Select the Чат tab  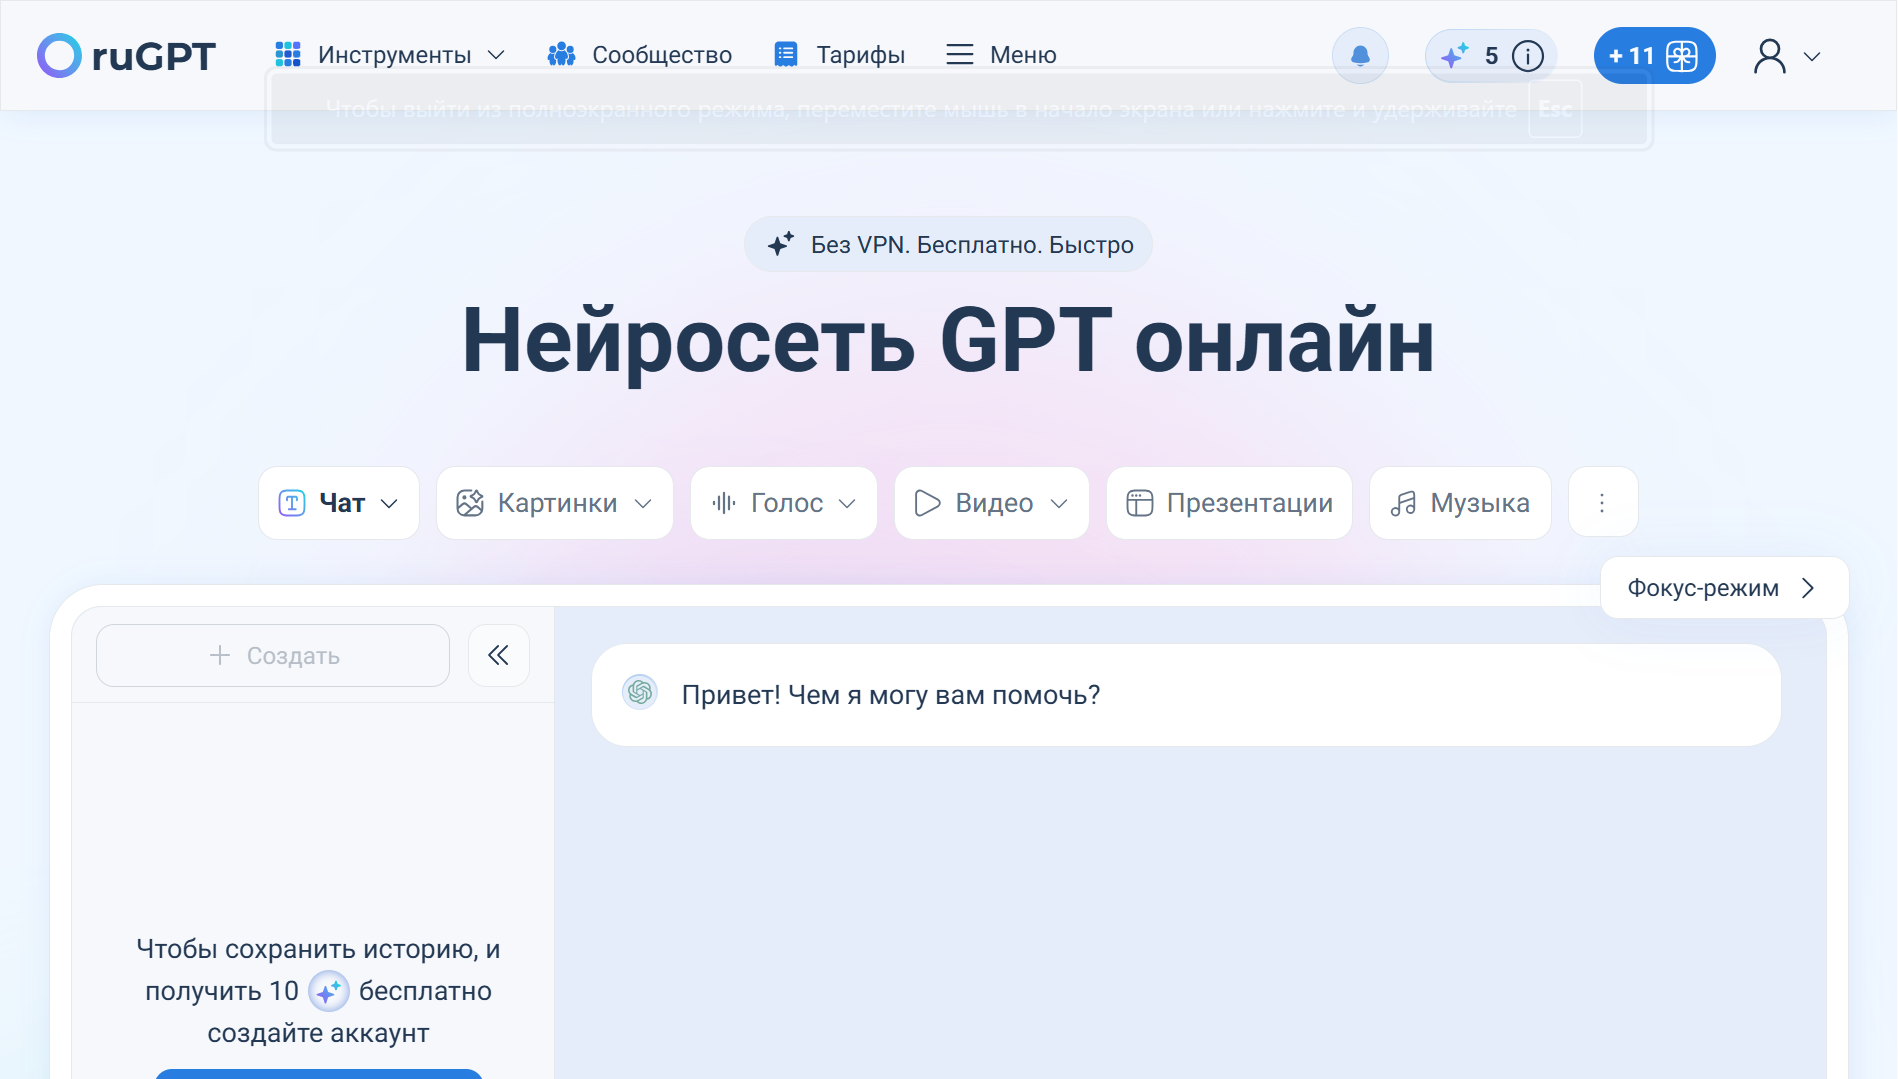click(338, 503)
